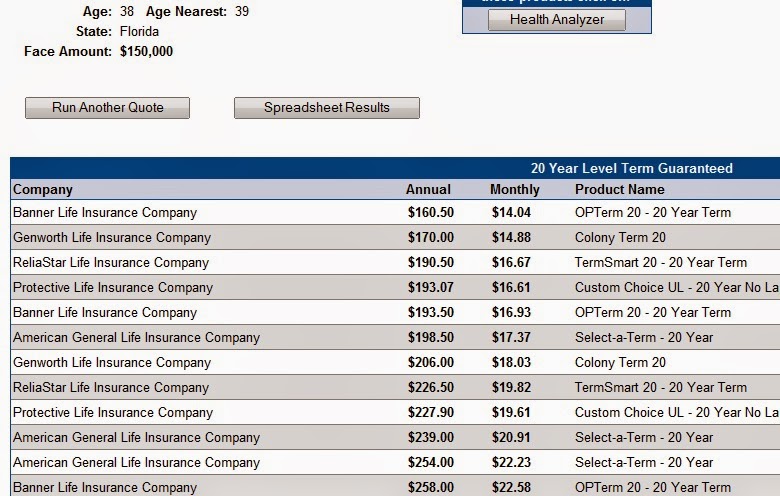
Task: Select the Product Name column header
Action: [x=620, y=190]
